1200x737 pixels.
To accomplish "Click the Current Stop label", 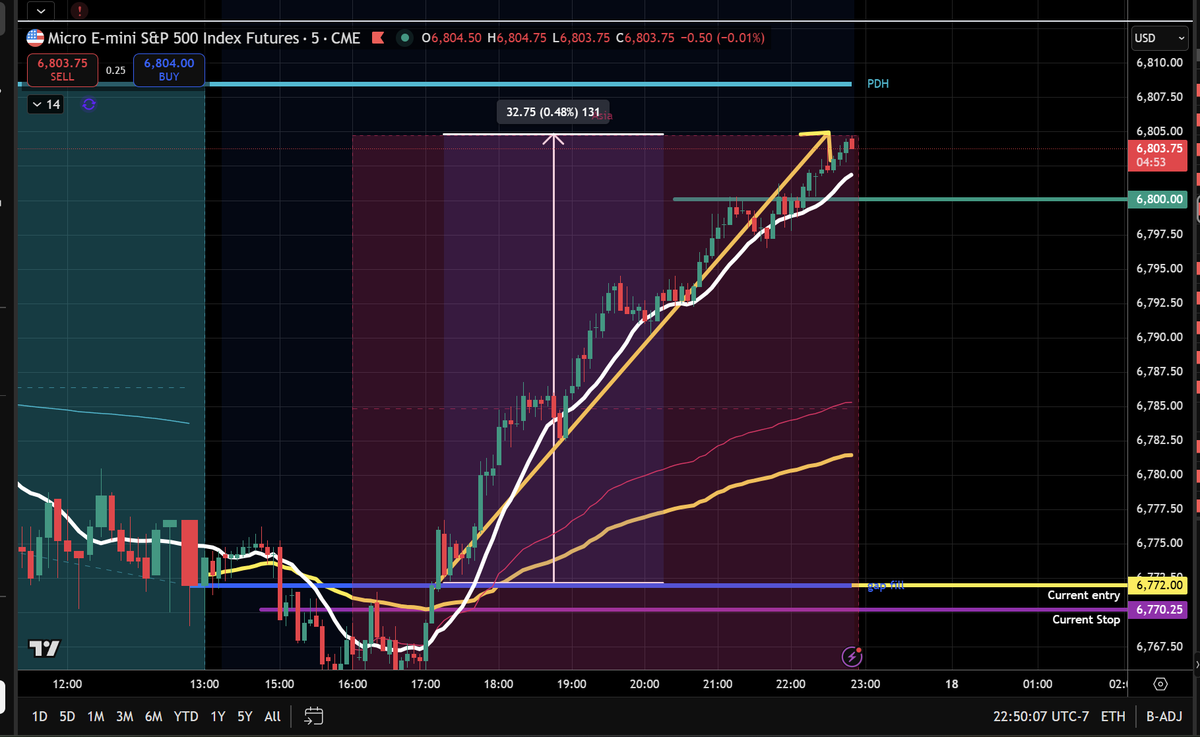I will click(1086, 620).
